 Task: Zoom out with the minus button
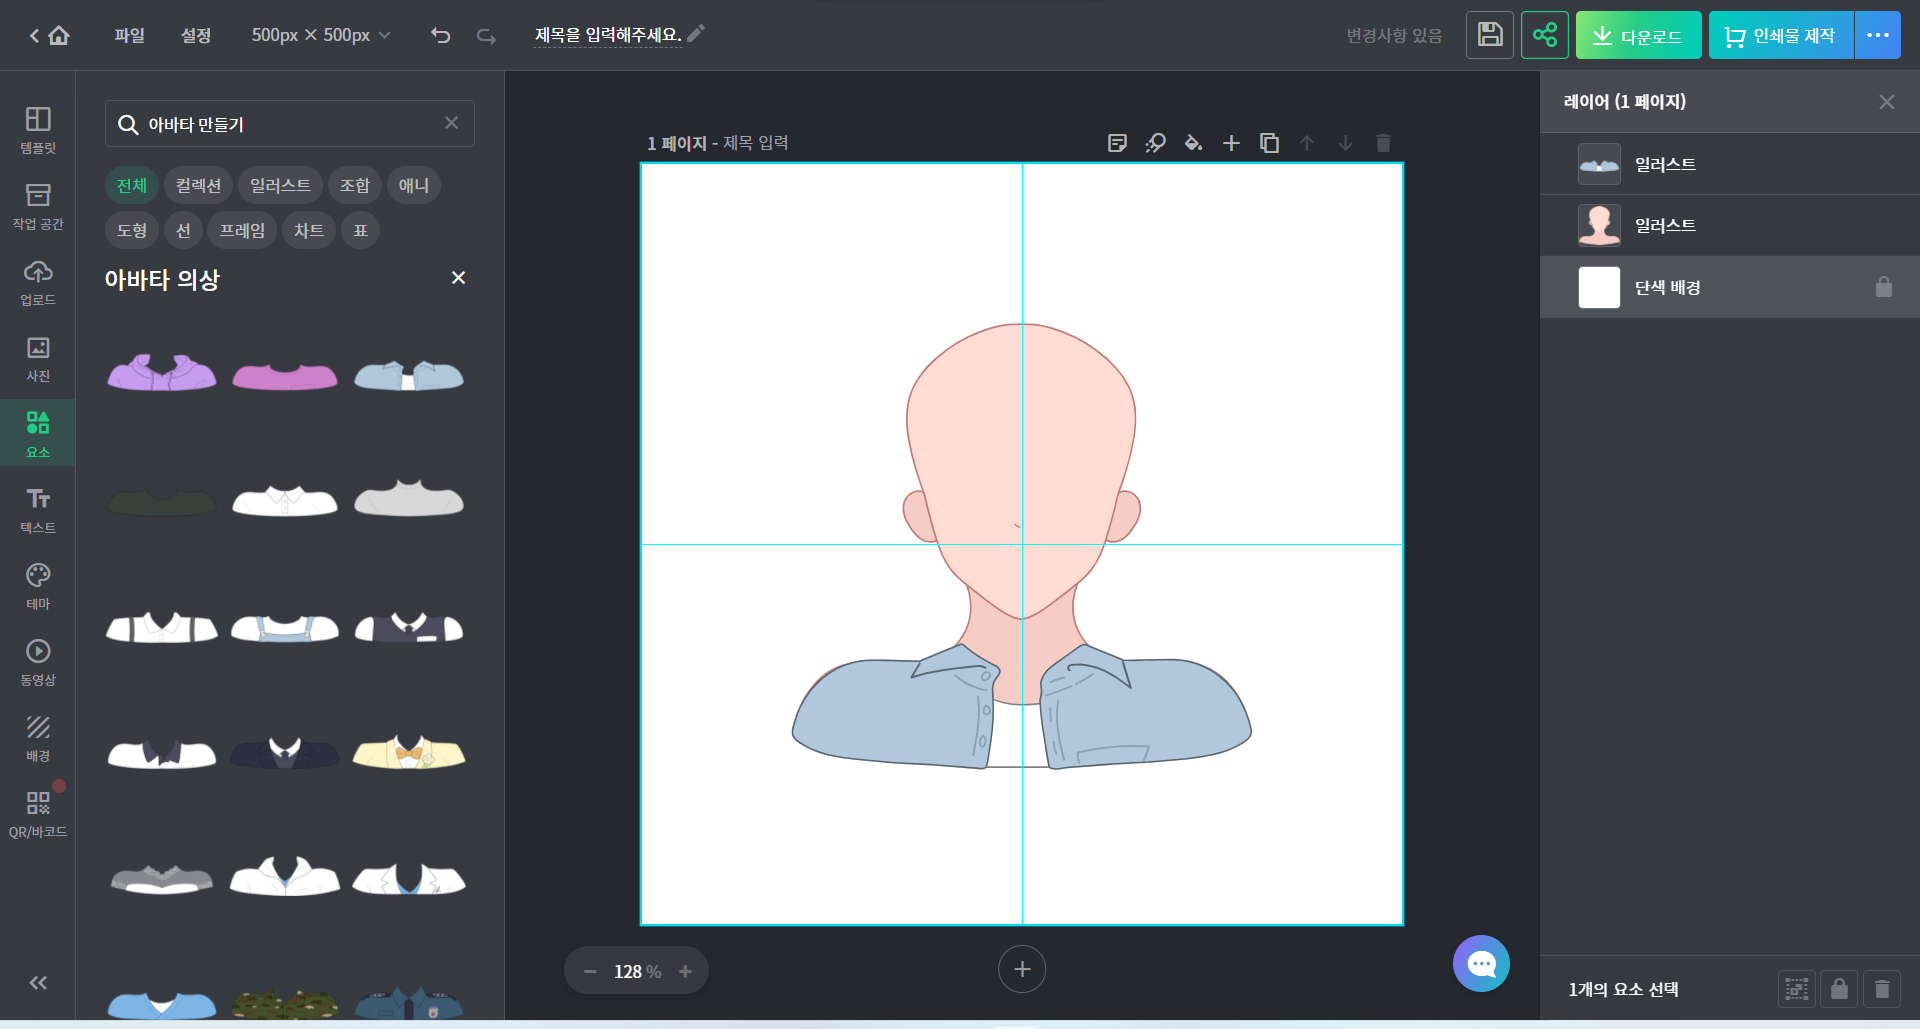pos(590,971)
